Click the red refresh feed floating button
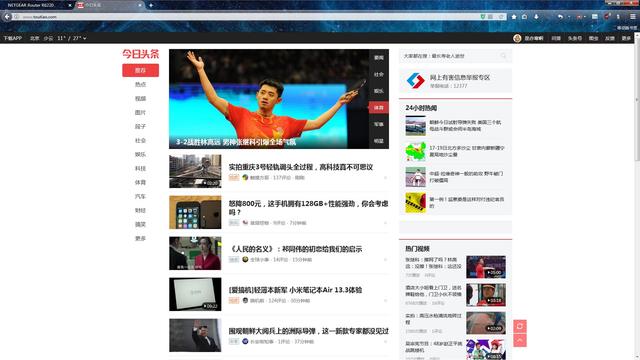The image size is (640, 360). 520,327
